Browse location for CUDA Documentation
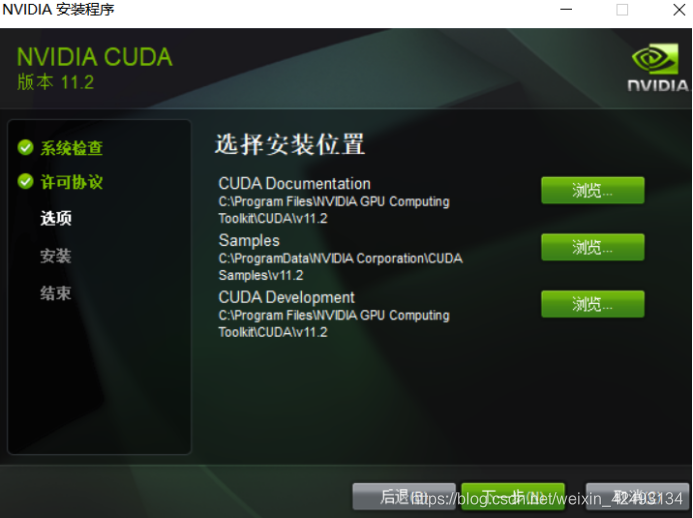 (593, 190)
